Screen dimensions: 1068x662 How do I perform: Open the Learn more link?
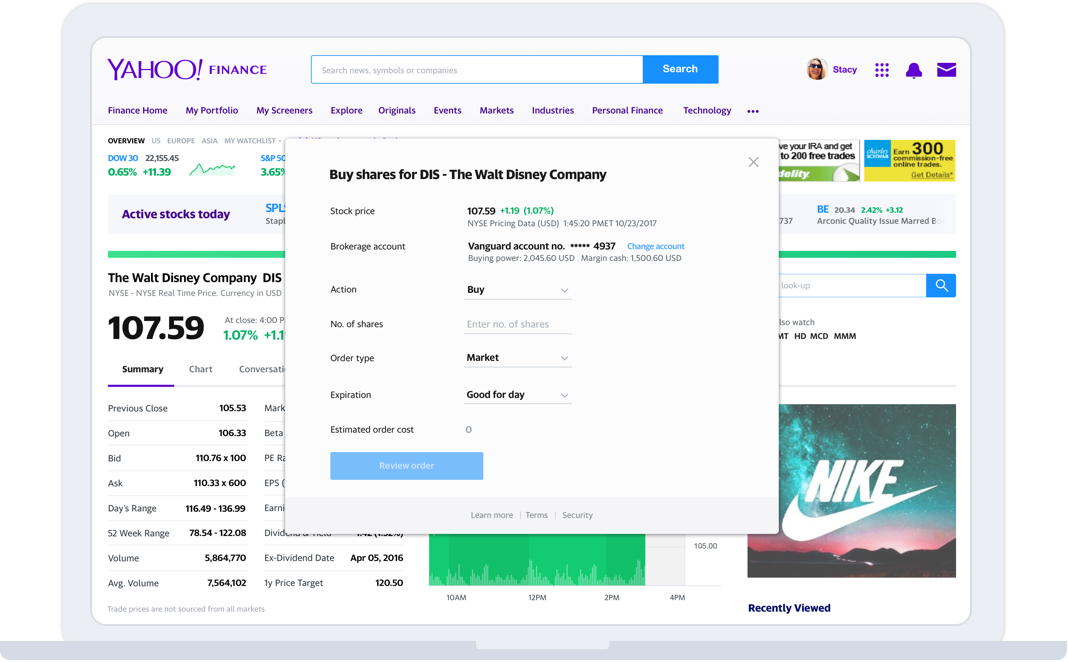pos(492,516)
